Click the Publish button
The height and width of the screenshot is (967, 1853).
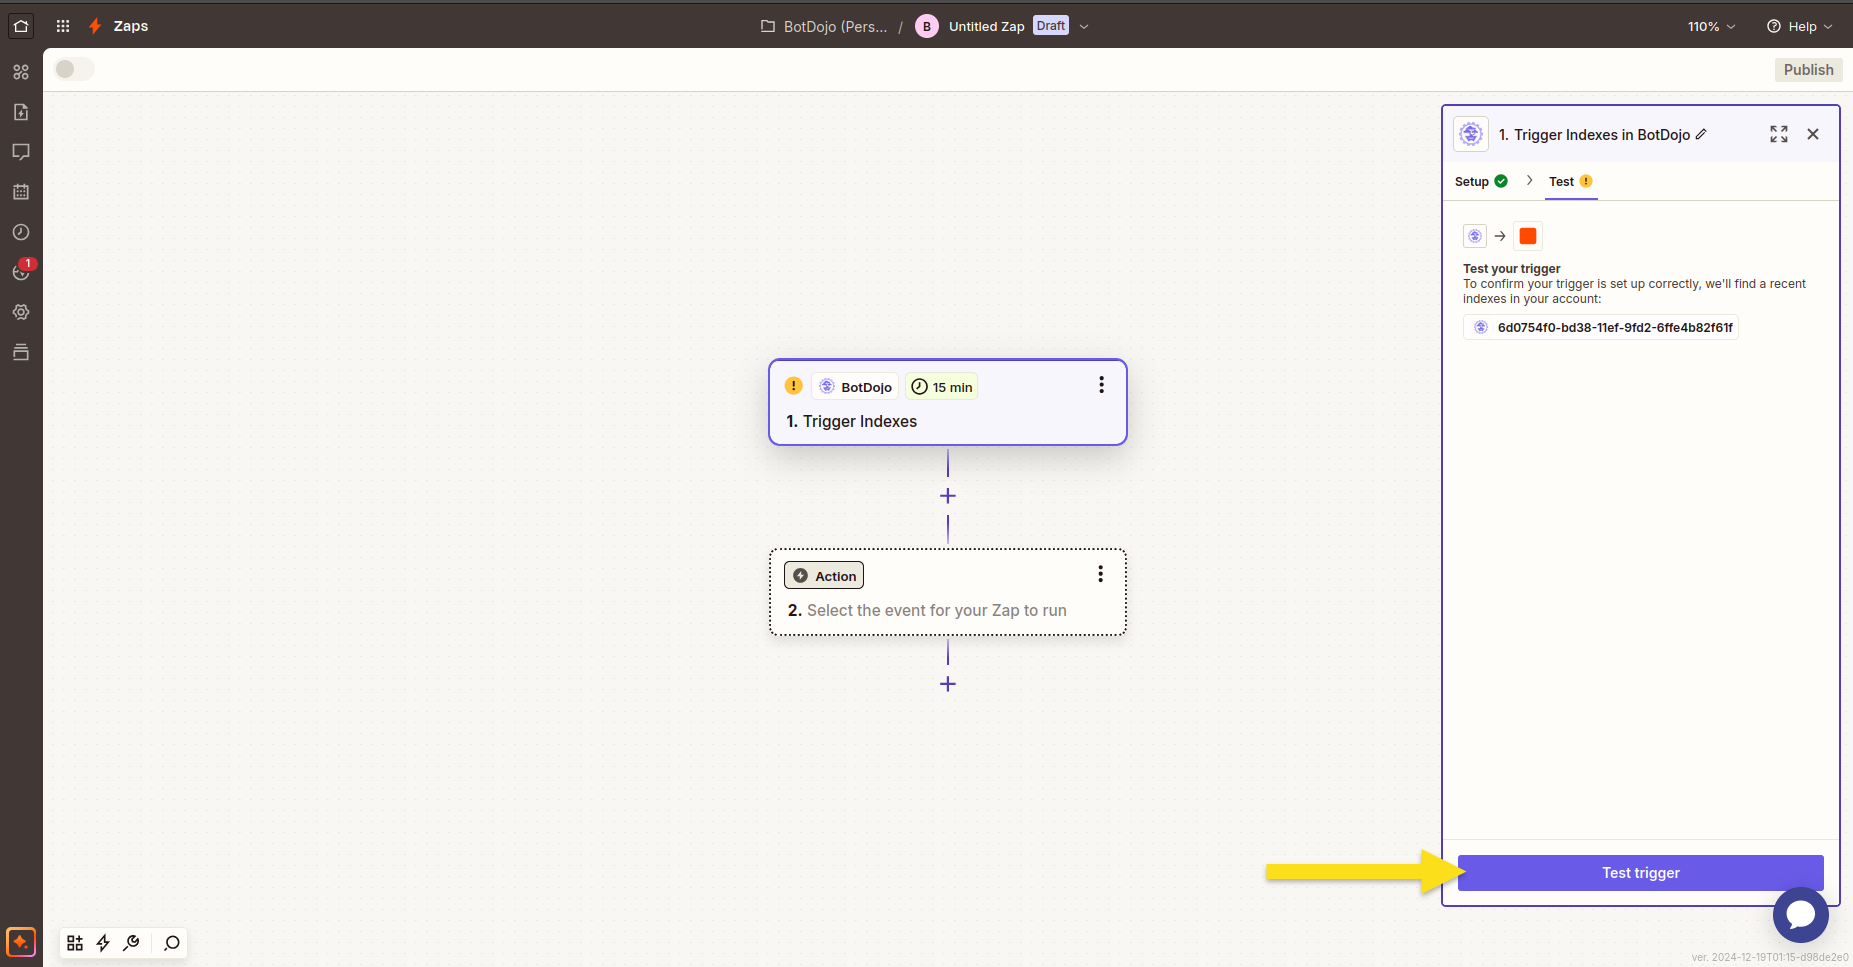(1808, 70)
